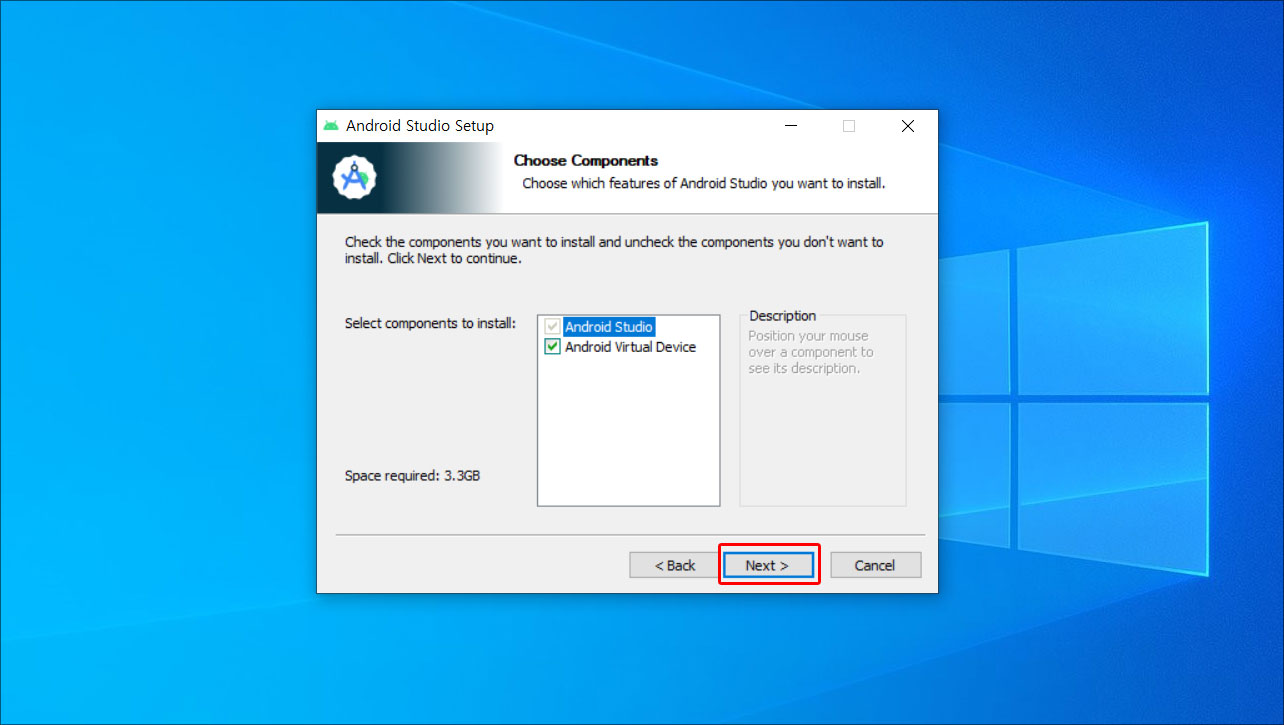Click the Android Studio compass logo
Viewport: 1284px width, 725px height.
(x=354, y=177)
